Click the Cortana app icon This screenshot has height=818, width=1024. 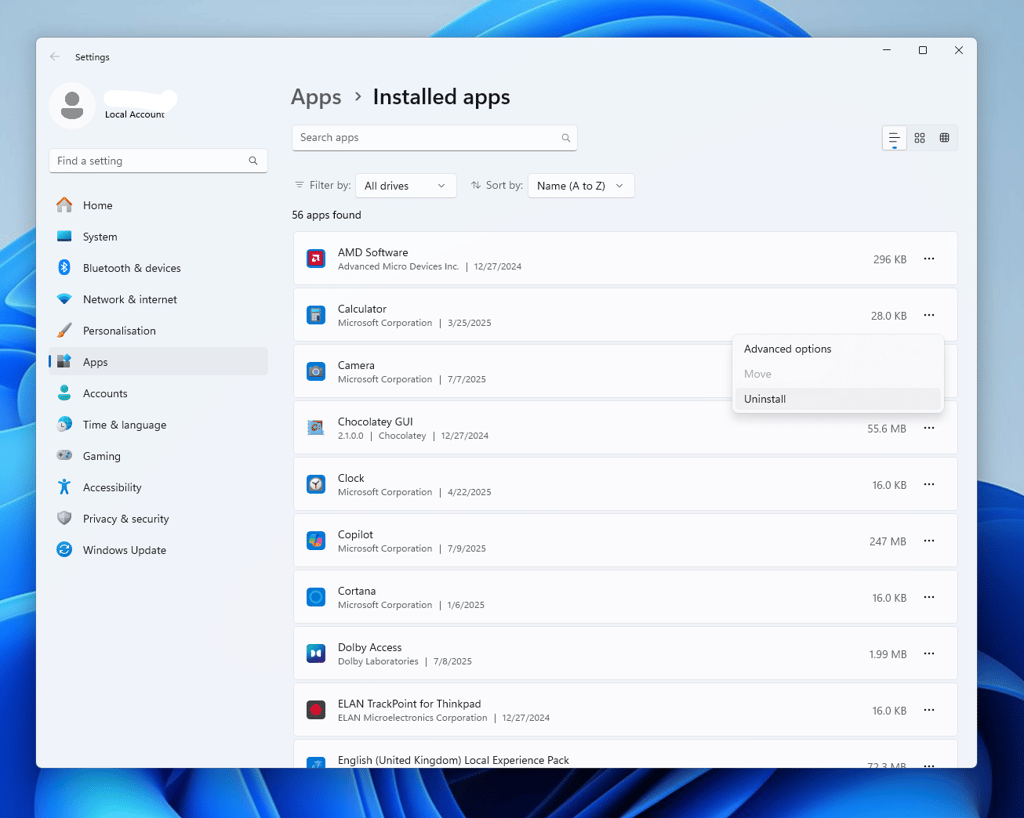(x=316, y=597)
